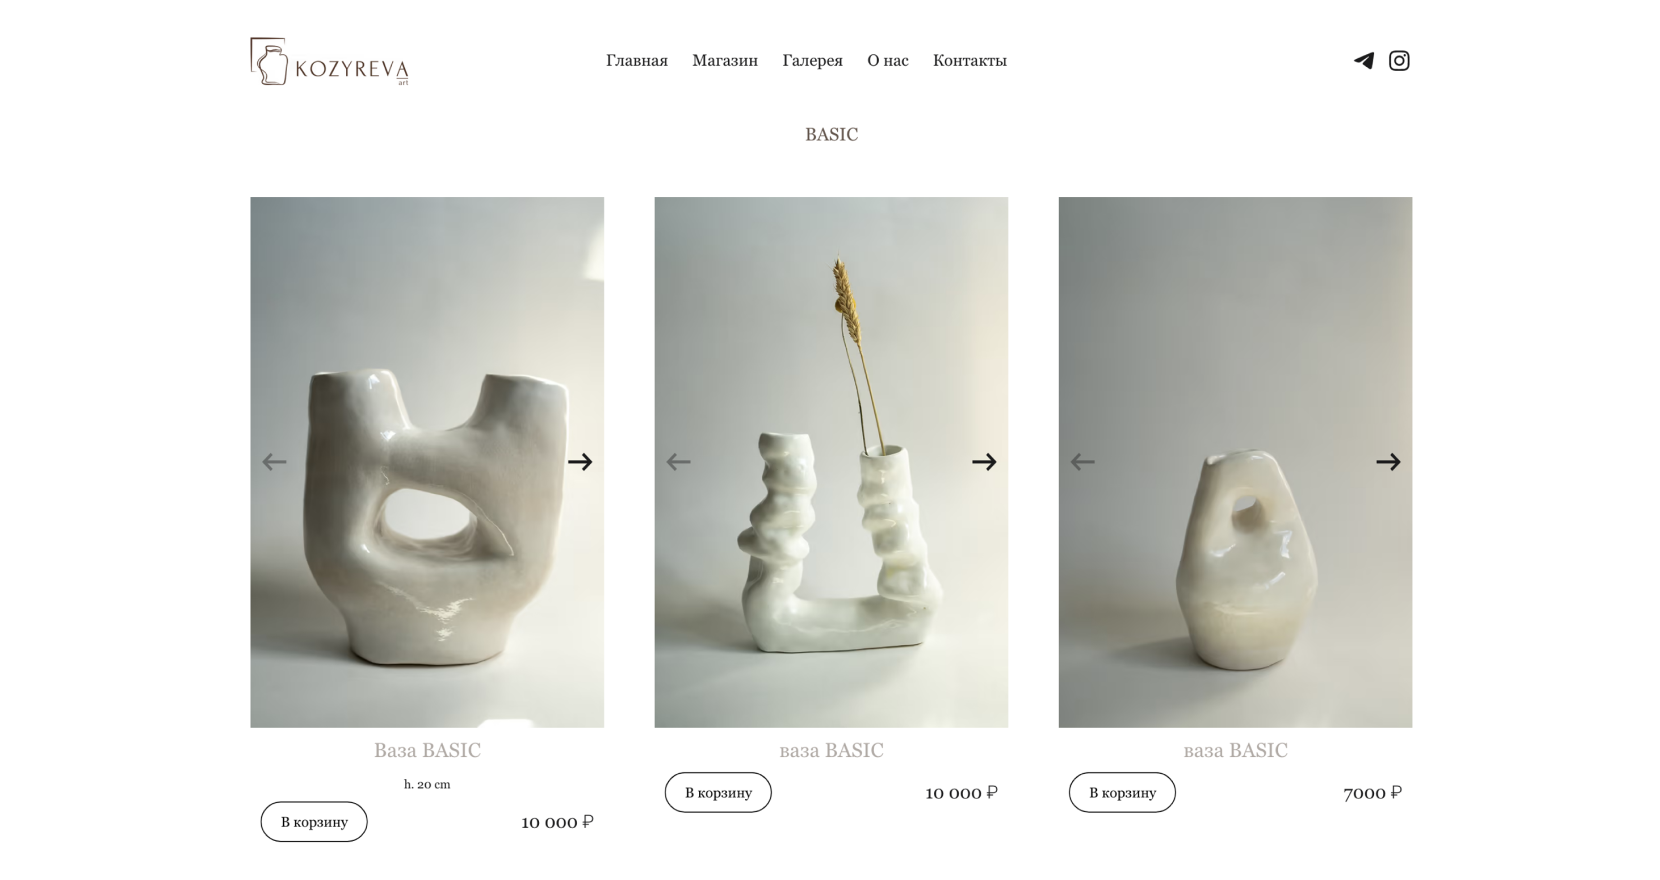Click the Kozyreva art logo
The width and height of the screenshot is (1660, 880).
[x=329, y=62]
